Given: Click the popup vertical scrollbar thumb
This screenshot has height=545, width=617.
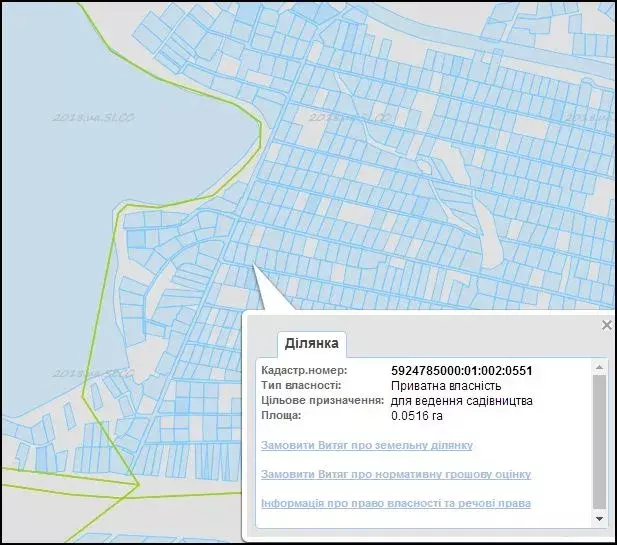Looking at the screenshot, I should [x=600, y=440].
